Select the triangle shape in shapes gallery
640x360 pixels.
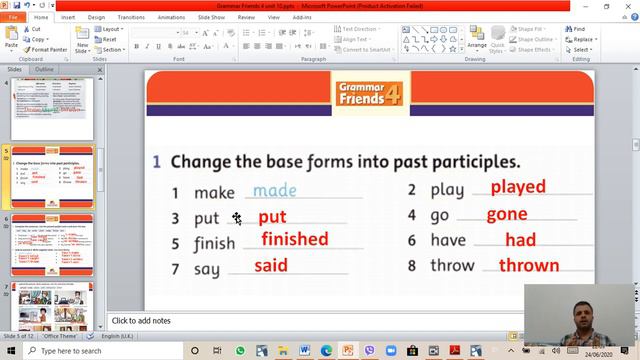[406, 40]
